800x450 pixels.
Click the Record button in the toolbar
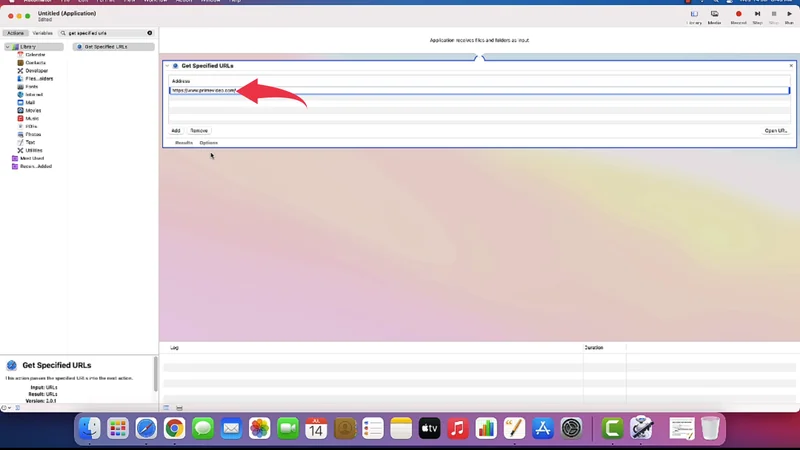[738, 15]
